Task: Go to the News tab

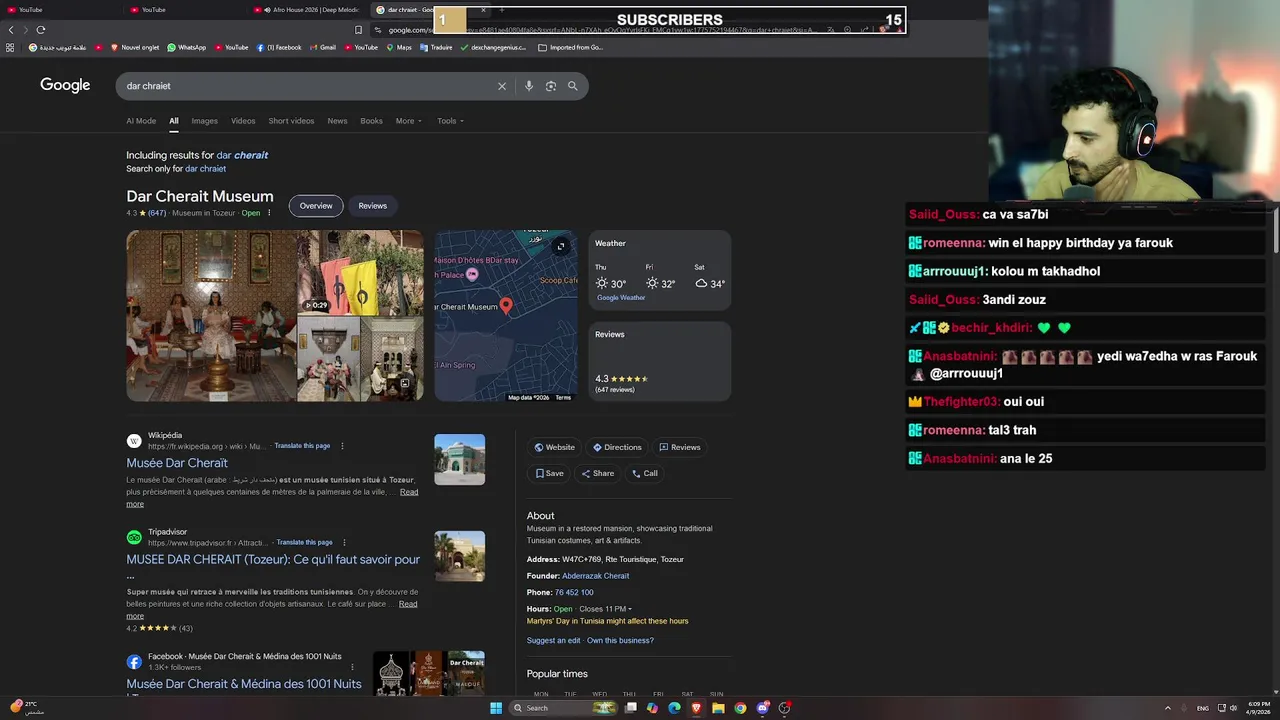Action: click(337, 121)
